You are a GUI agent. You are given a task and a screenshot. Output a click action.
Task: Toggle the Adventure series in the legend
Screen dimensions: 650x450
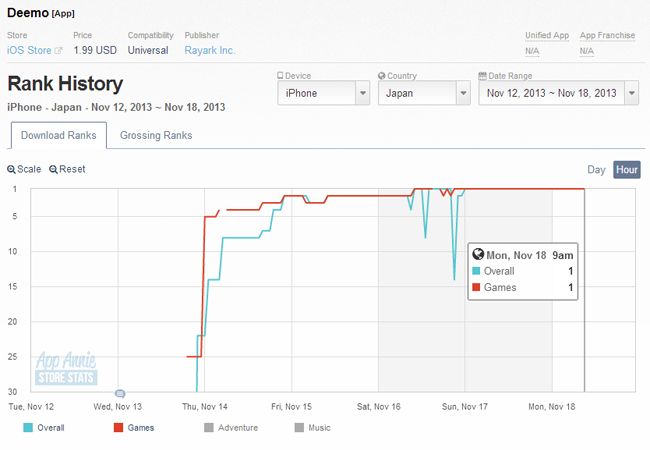(x=231, y=428)
